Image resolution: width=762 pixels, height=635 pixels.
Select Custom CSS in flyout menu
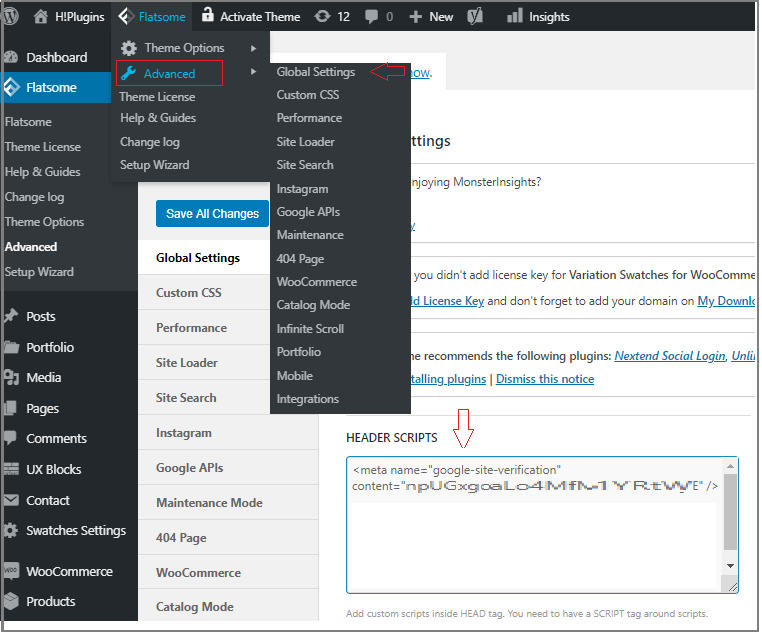click(x=308, y=95)
